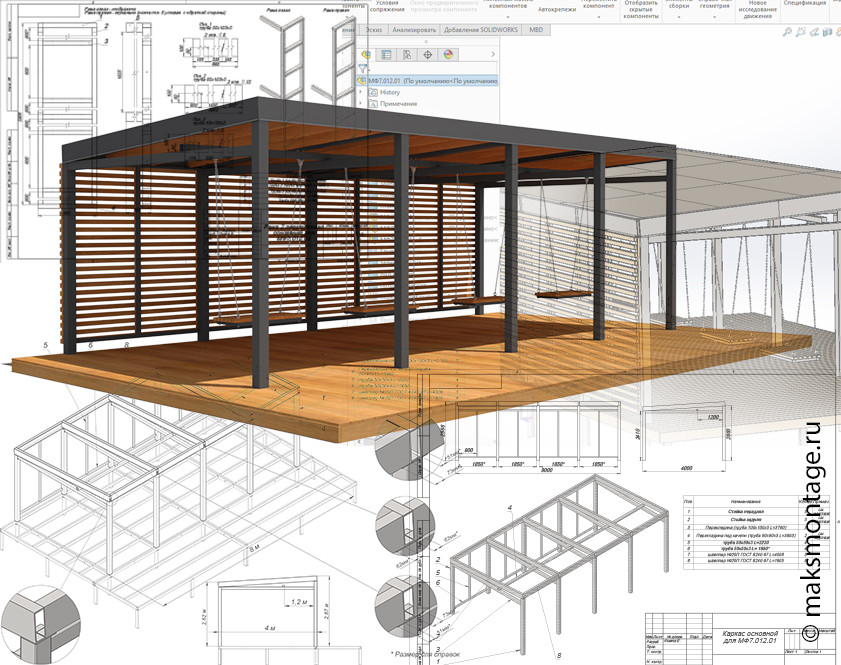841x665 pixels.
Task: Click the Спецификация ribbon command
Action: tap(805, 3)
